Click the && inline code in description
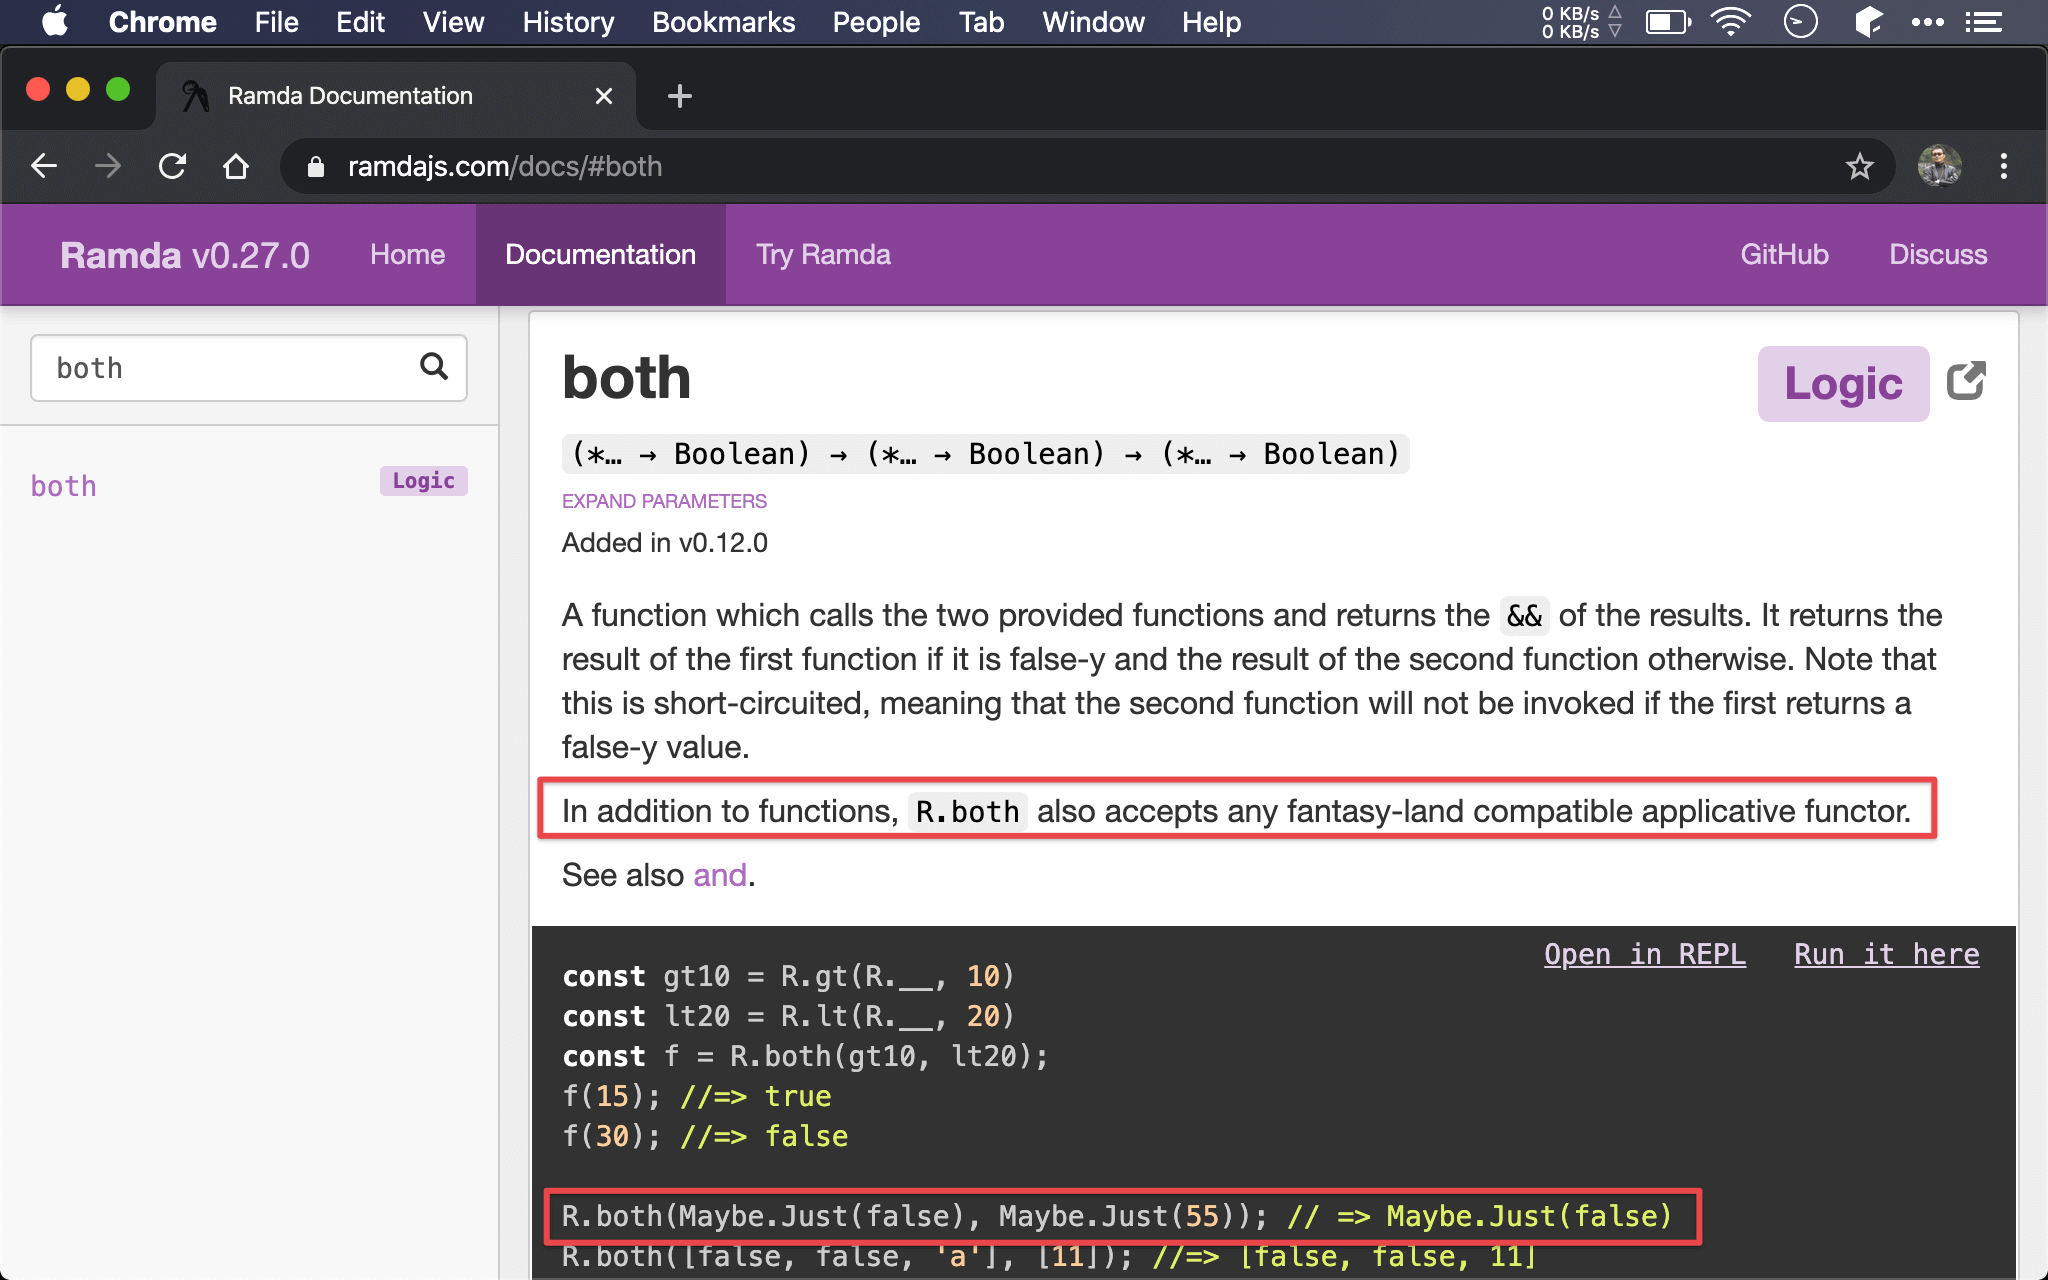The image size is (2048, 1280). [1524, 615]
